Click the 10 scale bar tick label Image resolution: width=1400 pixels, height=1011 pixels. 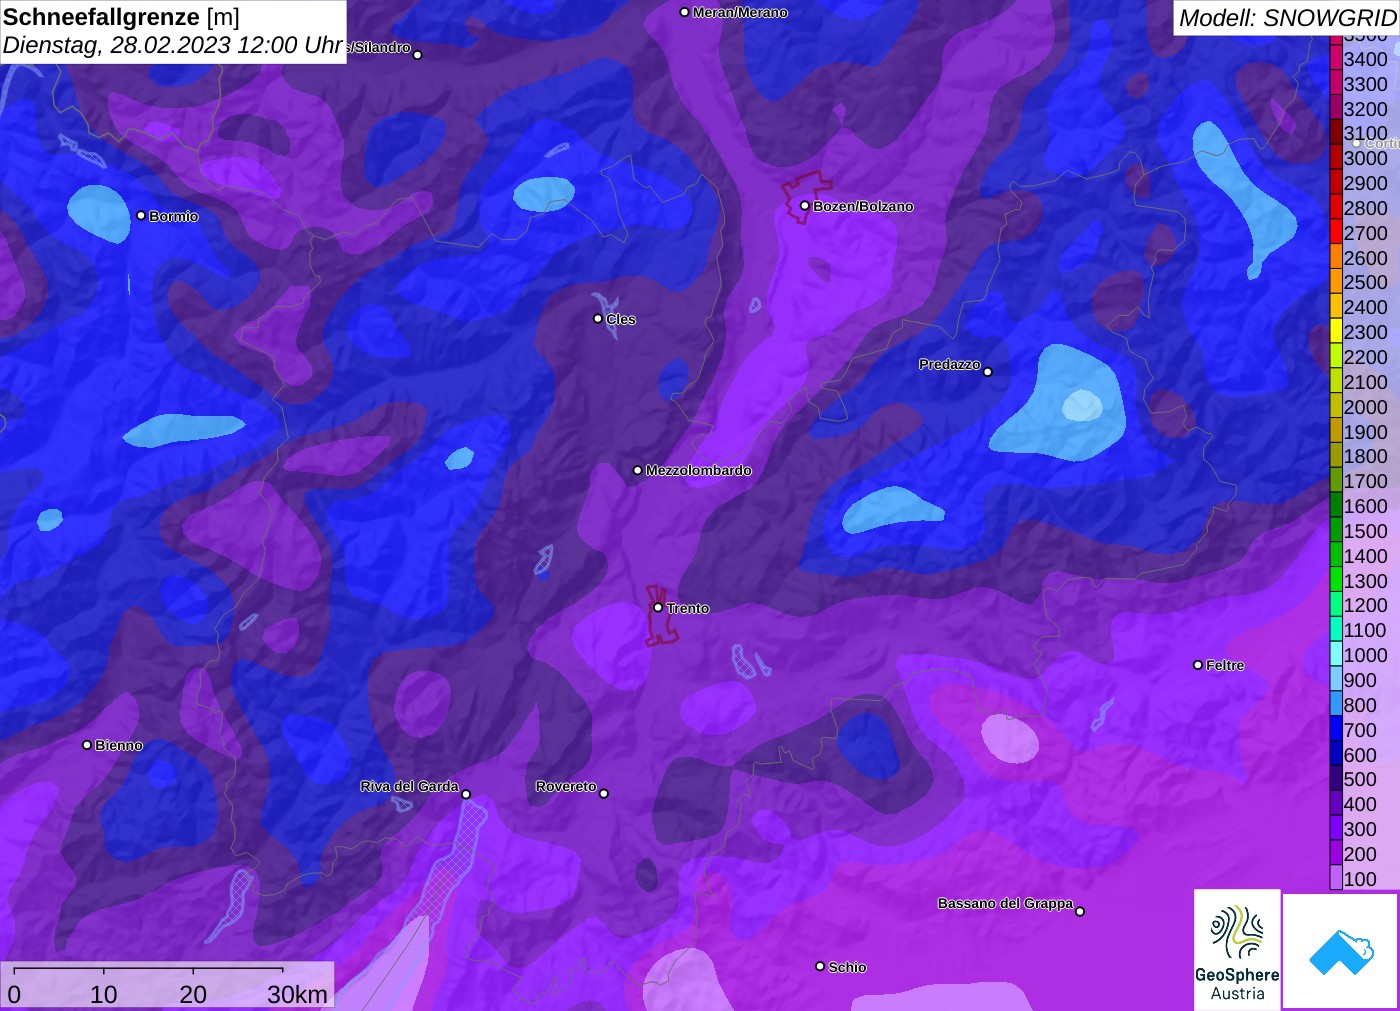coord(104,994)
